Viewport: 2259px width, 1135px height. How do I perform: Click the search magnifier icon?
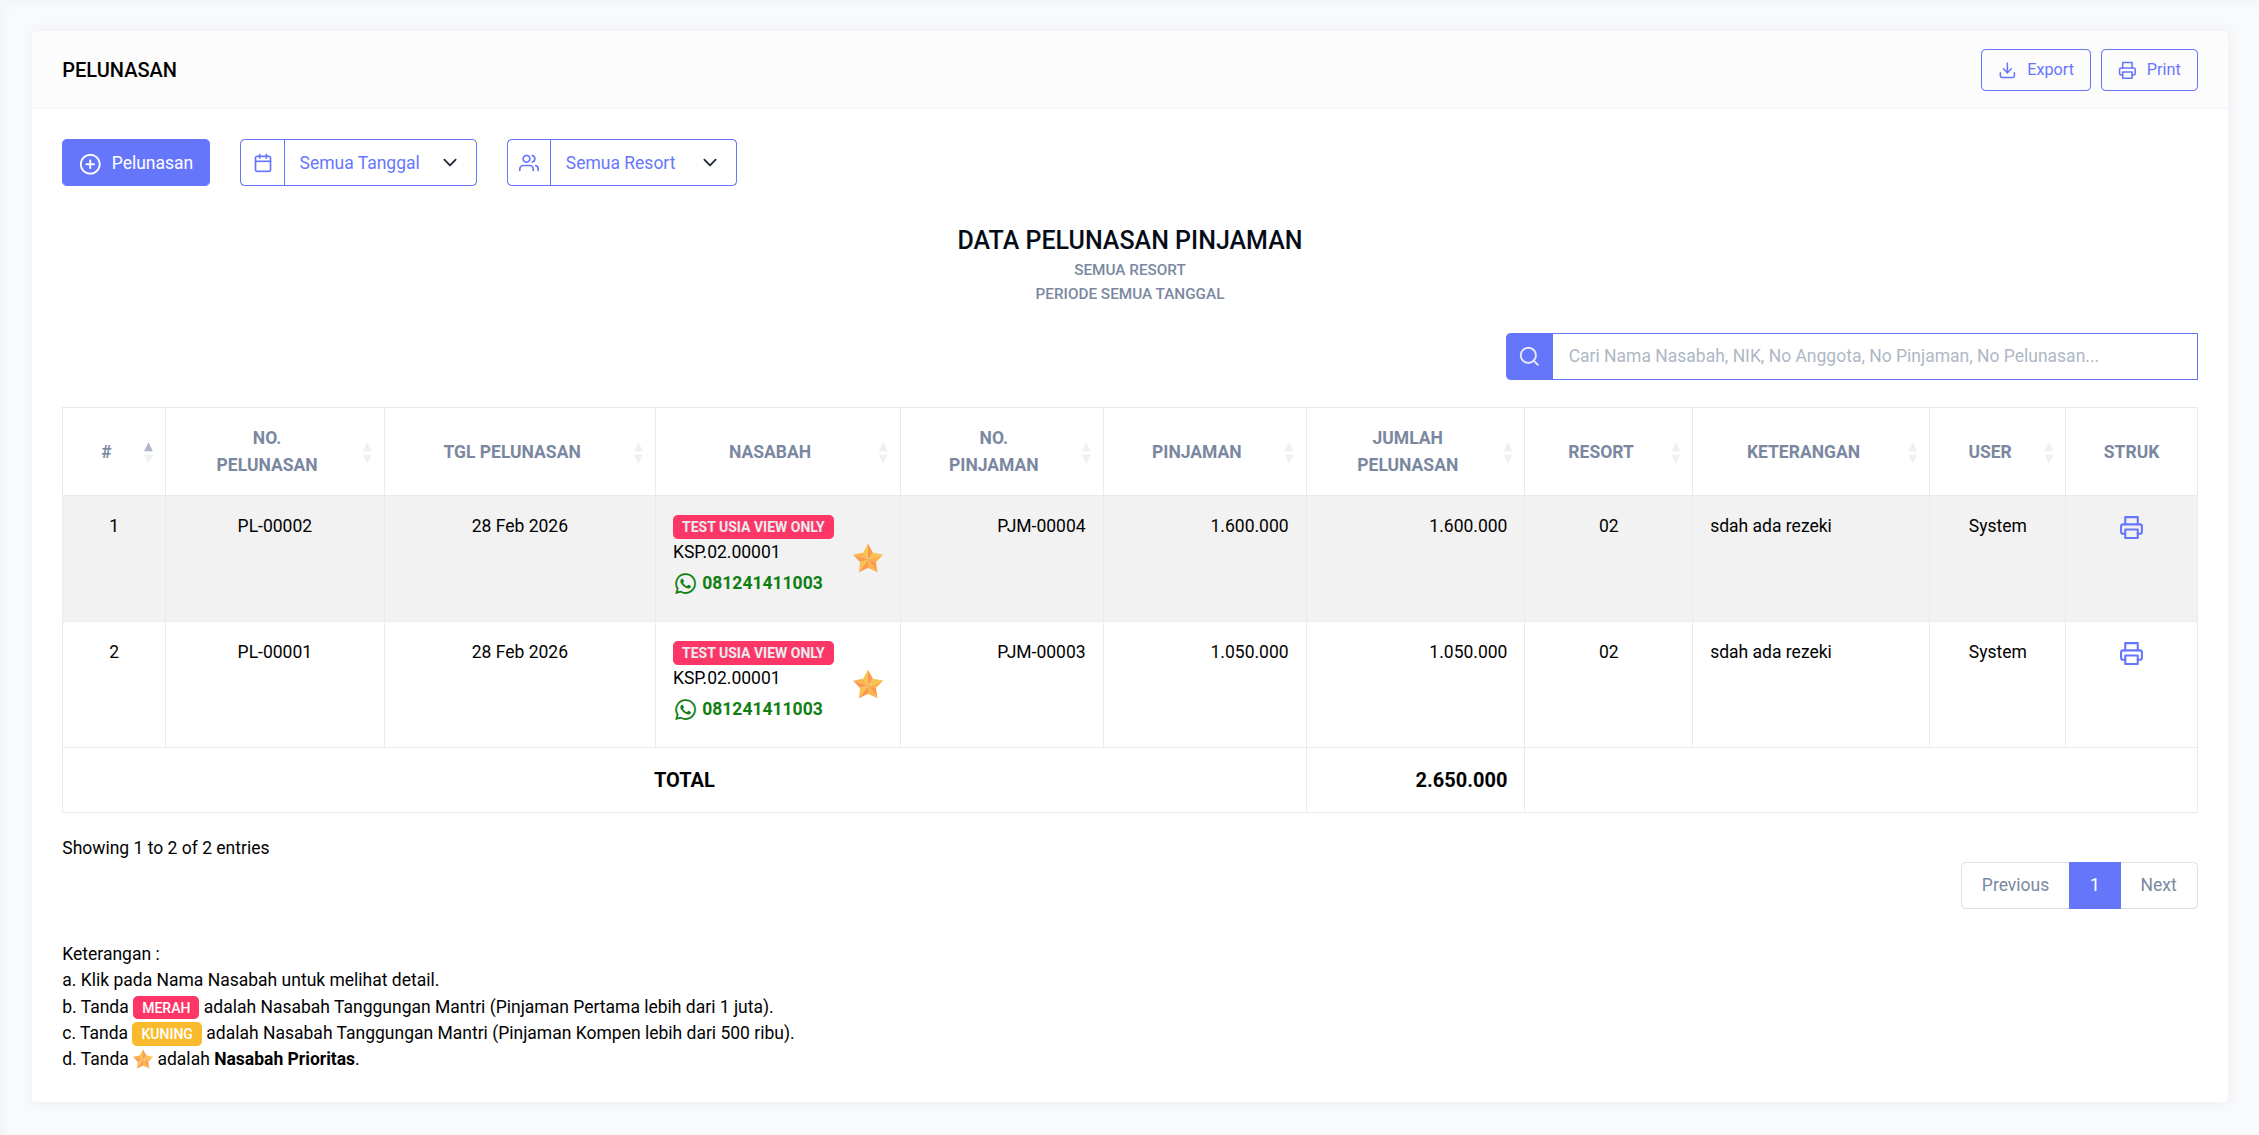click(1528, 356)
